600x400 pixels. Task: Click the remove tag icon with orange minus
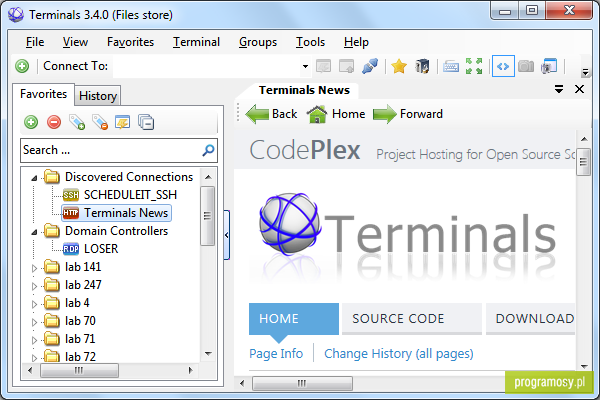point(100,122)
